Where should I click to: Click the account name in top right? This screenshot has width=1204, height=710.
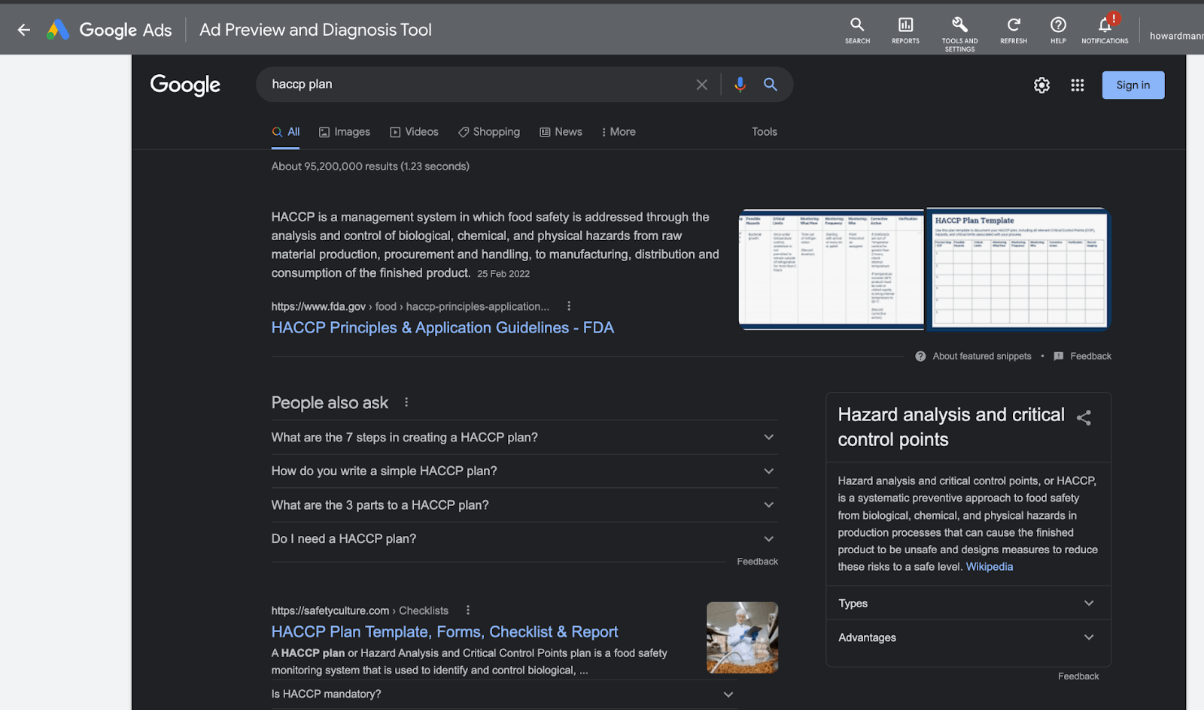(1176, 36)
